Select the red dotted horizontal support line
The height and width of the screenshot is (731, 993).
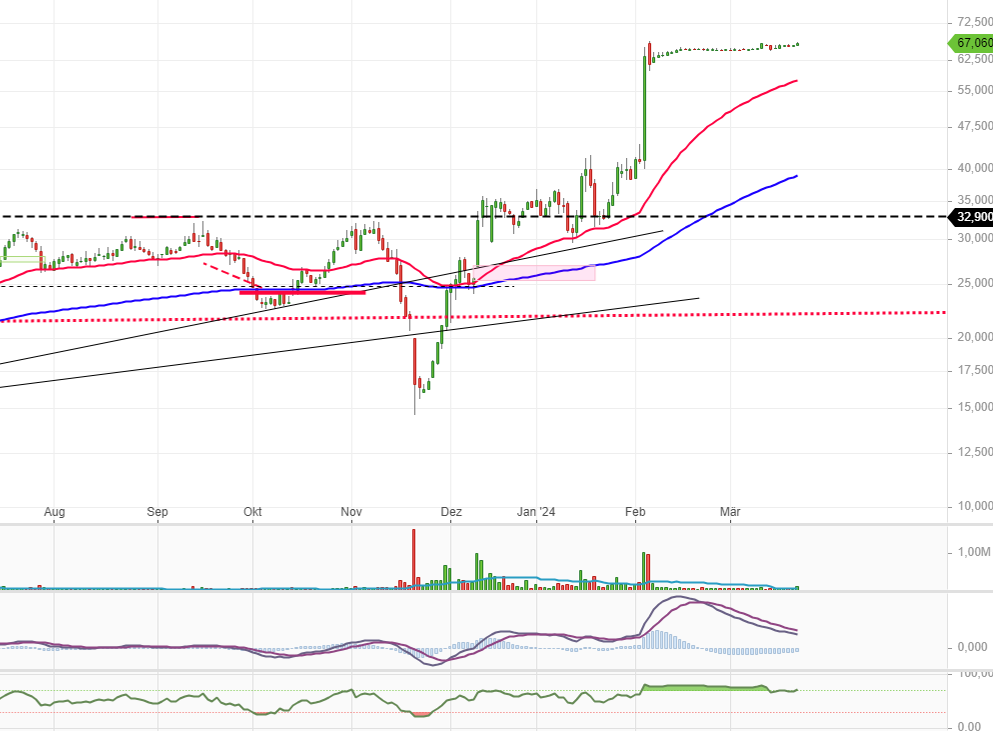point(800,314)
